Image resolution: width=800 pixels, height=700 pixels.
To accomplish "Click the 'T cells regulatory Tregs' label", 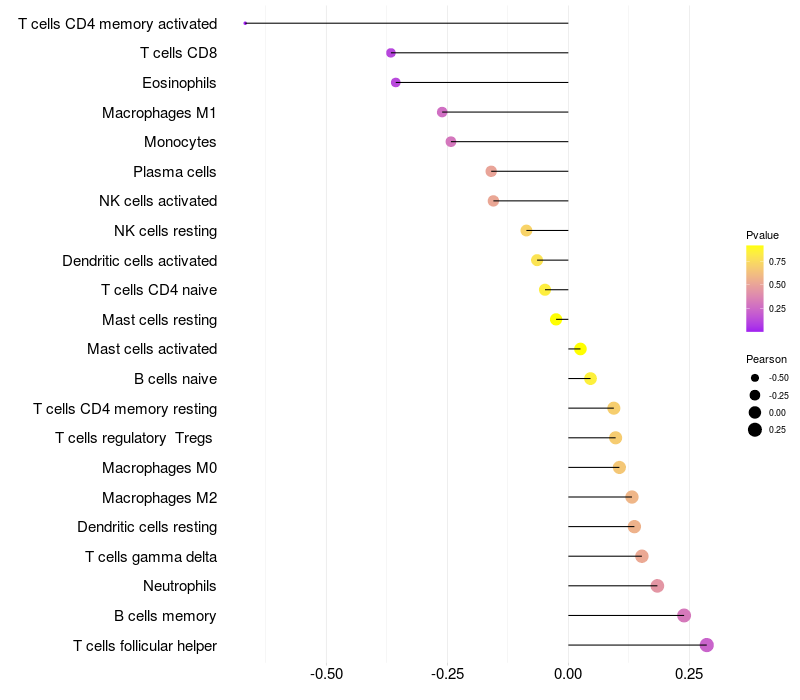I will tap(136, 438).
